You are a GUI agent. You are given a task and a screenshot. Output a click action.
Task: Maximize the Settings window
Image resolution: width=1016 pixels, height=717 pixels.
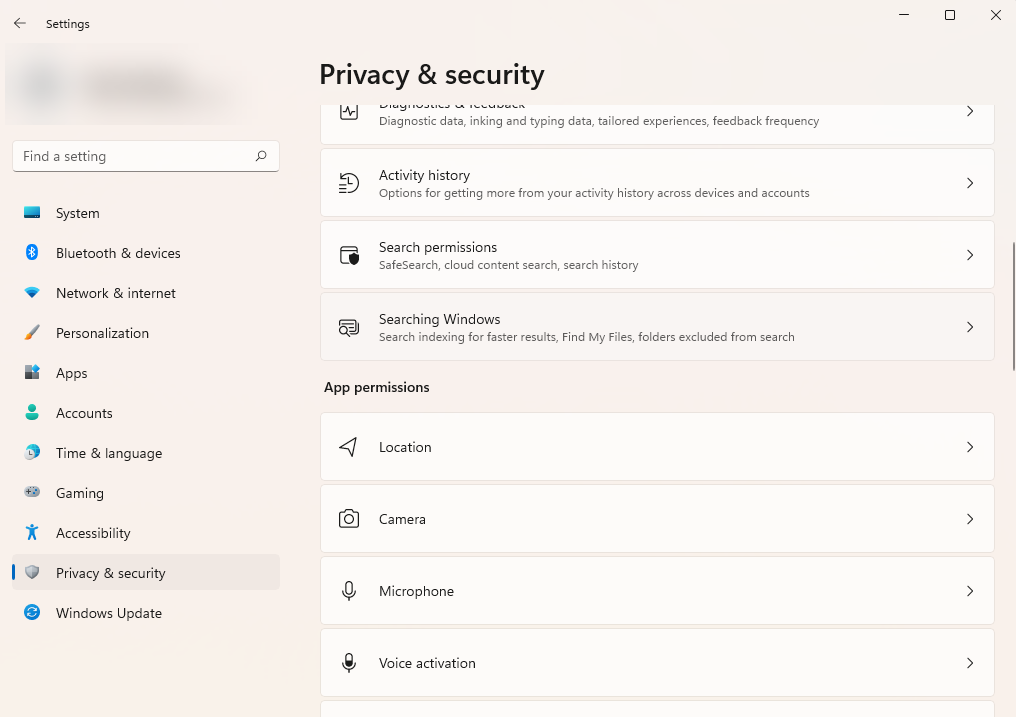[x=950, y=15]
